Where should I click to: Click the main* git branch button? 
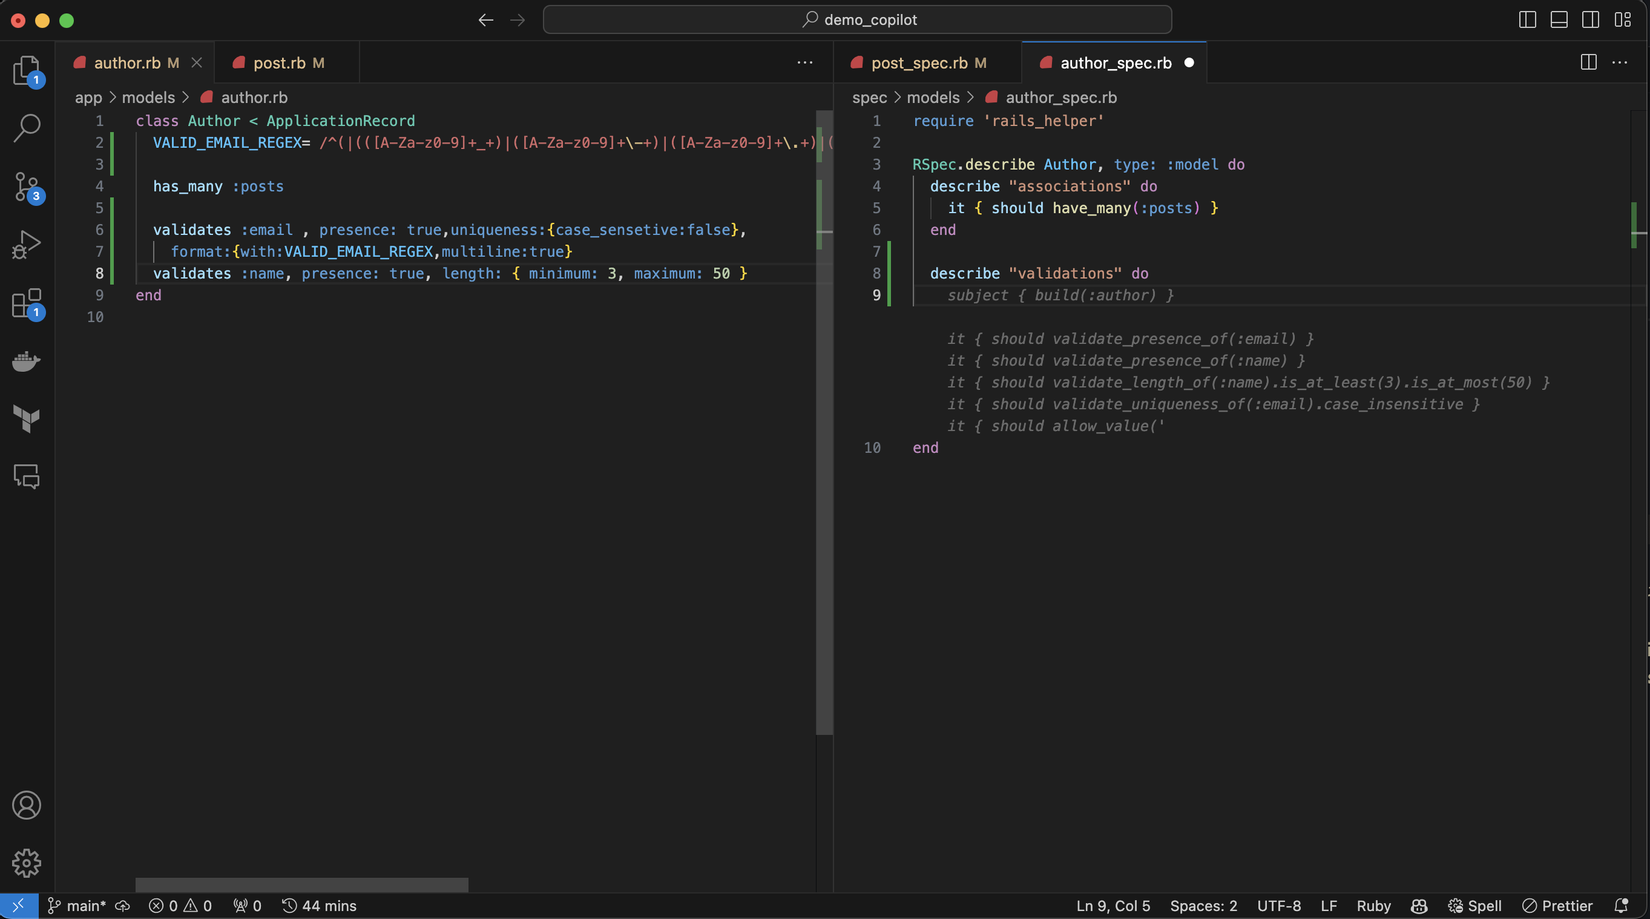(77, 906)
